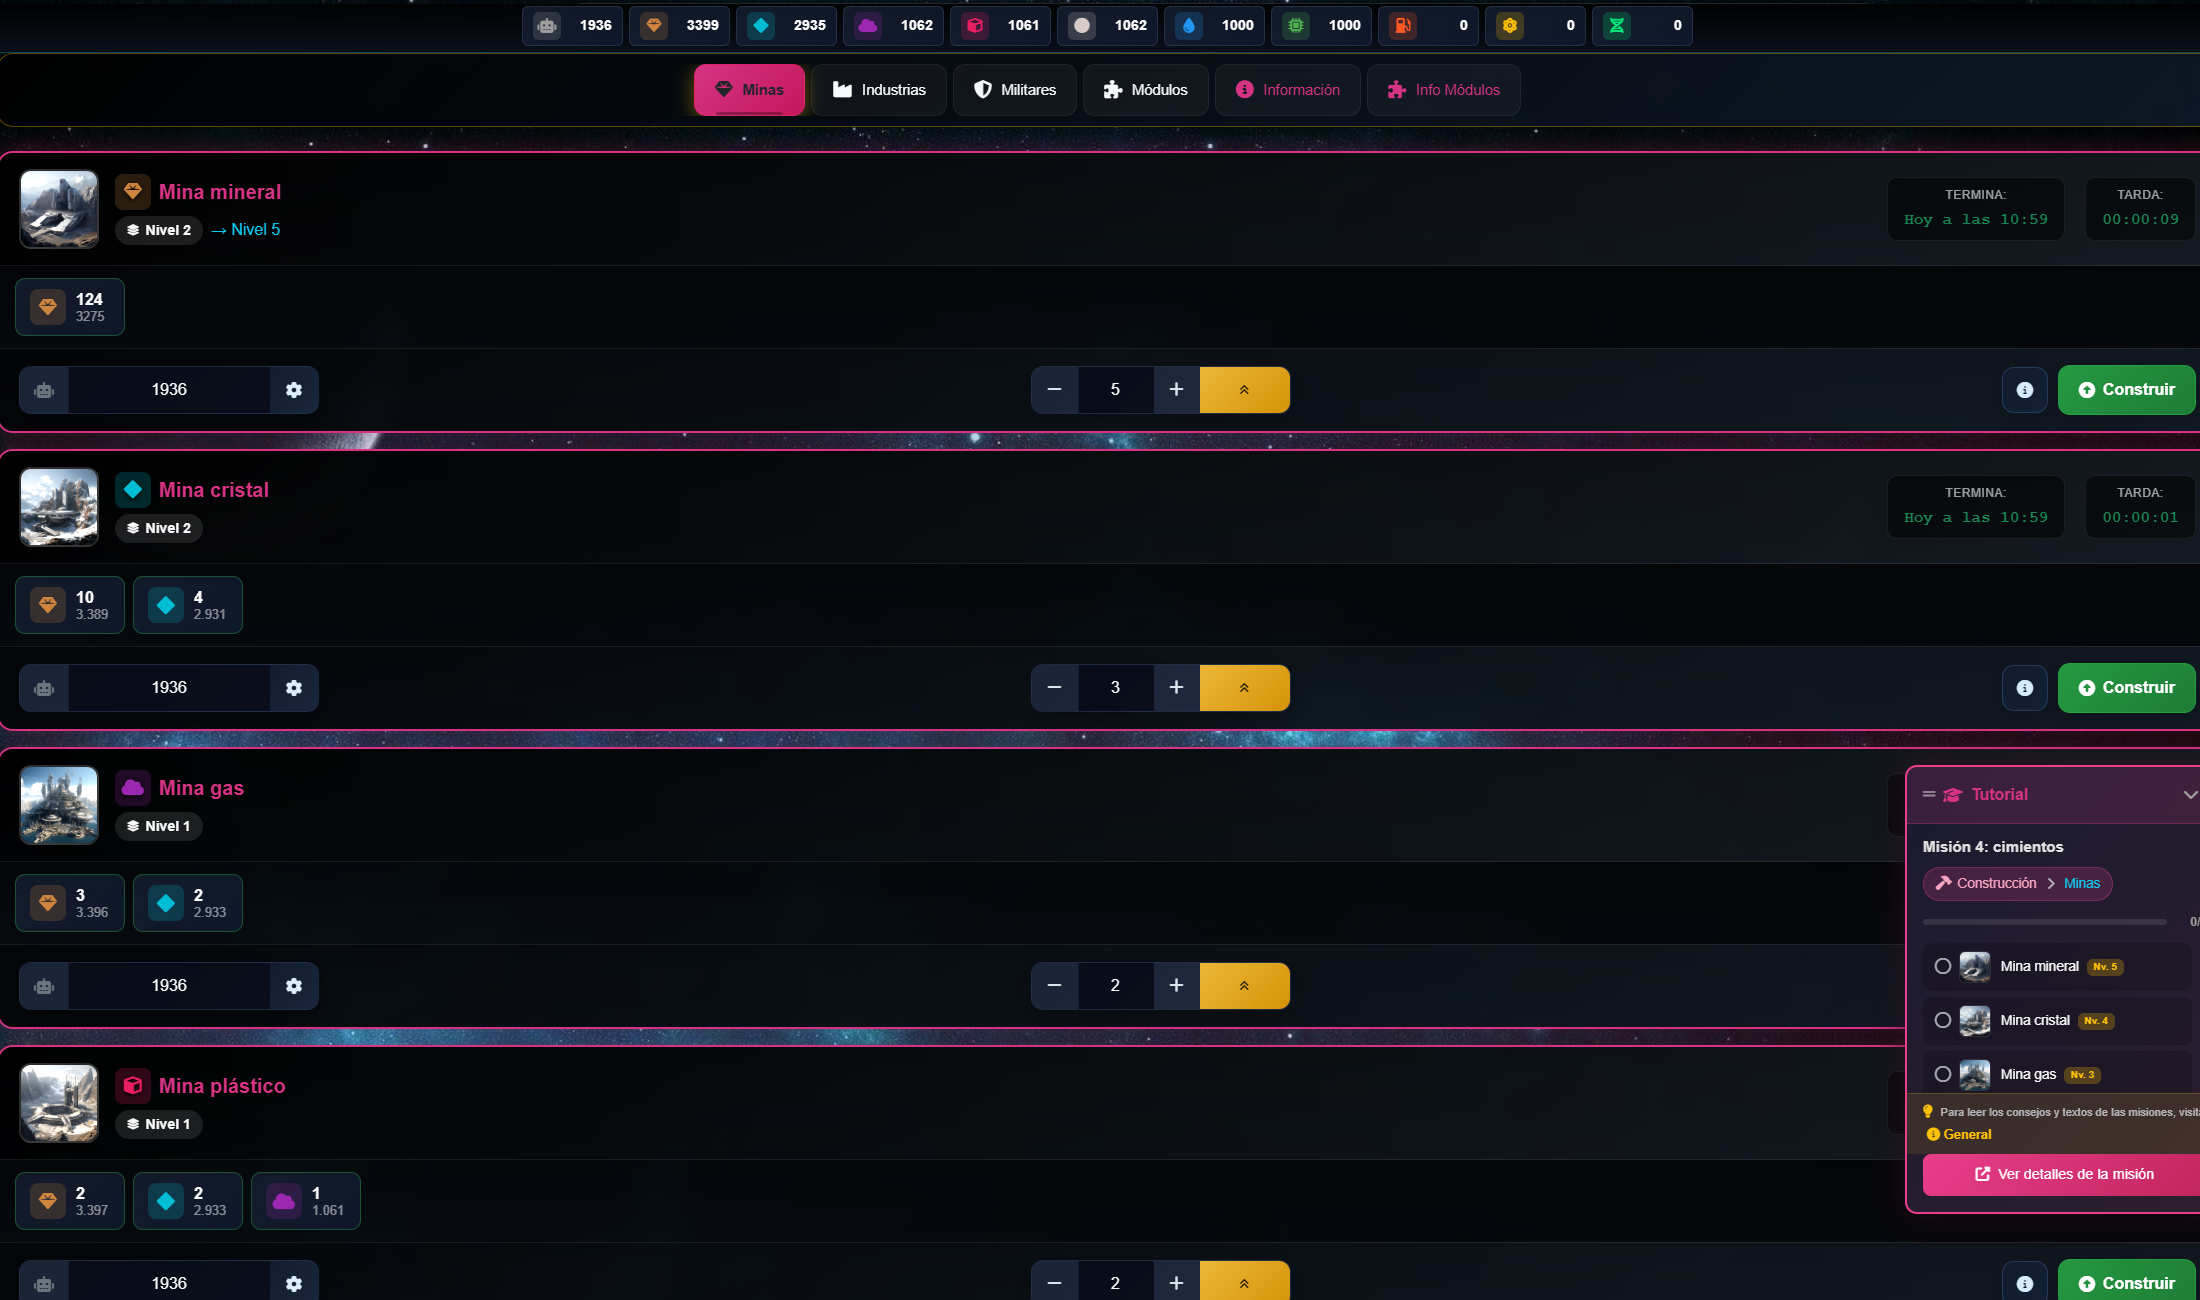Click Ver detalles de la misión button
Screen dimensions: 2200x1300
tap(2064, 1175)
